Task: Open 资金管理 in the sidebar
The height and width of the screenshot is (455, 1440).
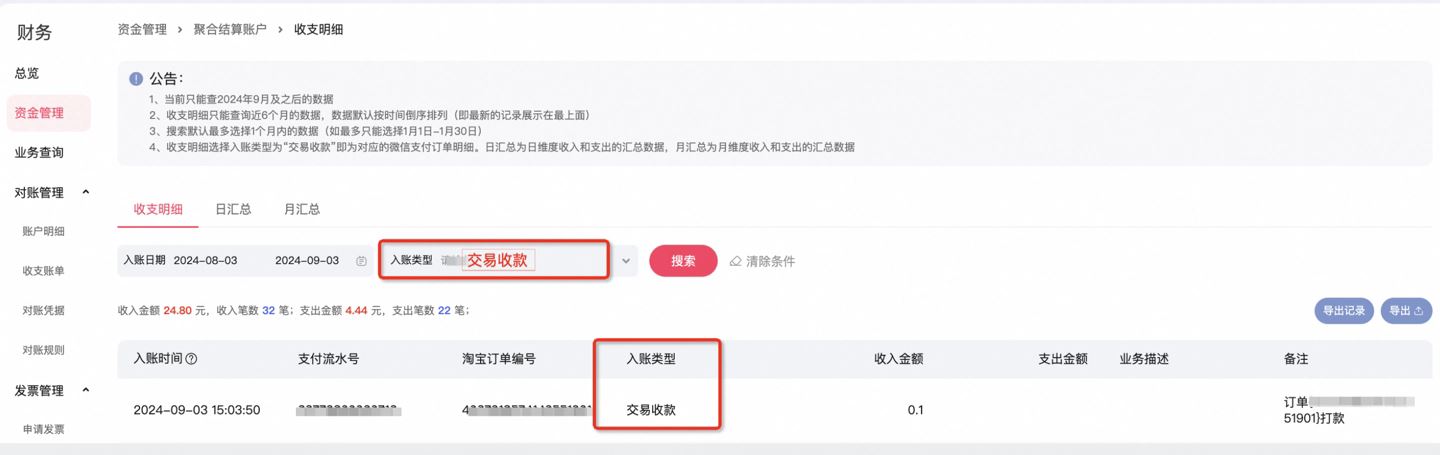Action: click(39, 113)
